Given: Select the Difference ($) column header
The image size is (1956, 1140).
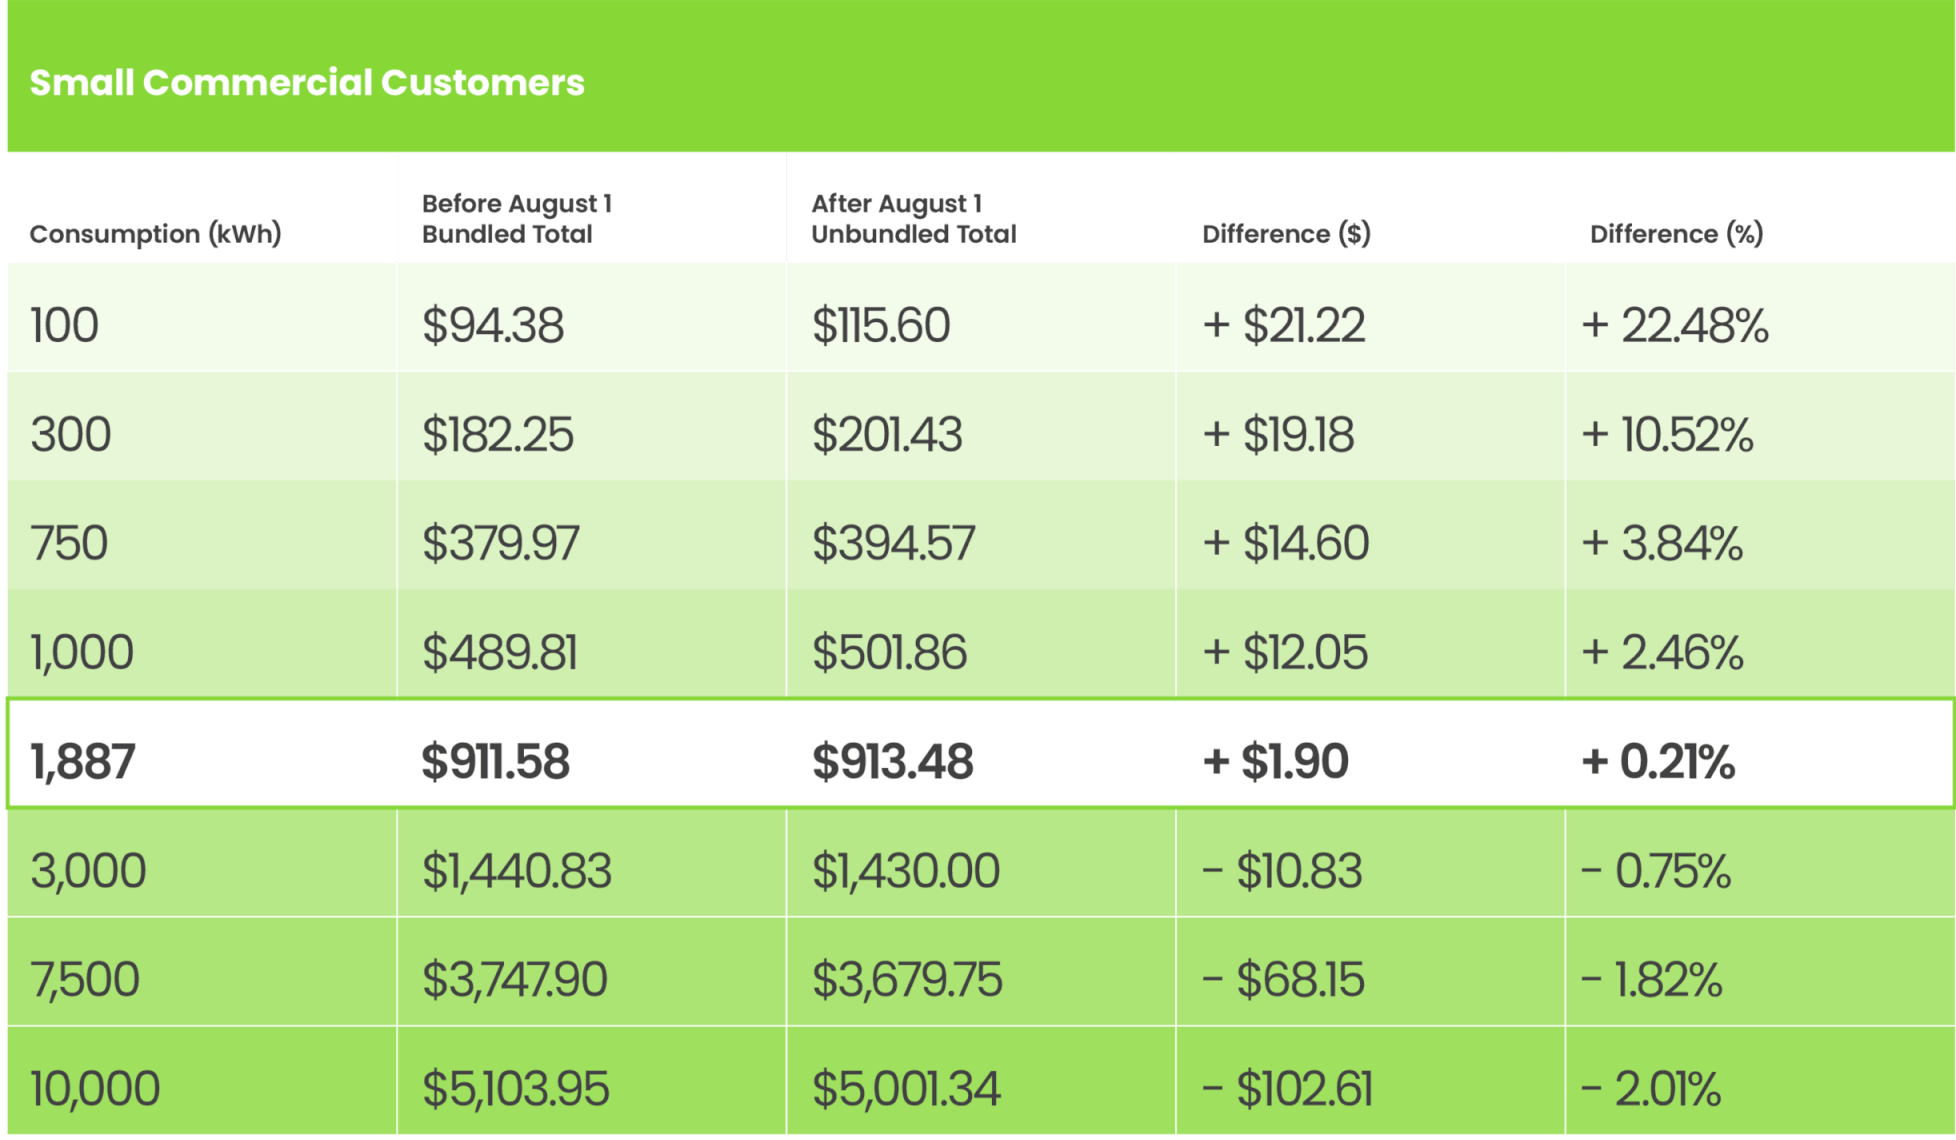Looking at the screenshot, I should pos(1286,234).
